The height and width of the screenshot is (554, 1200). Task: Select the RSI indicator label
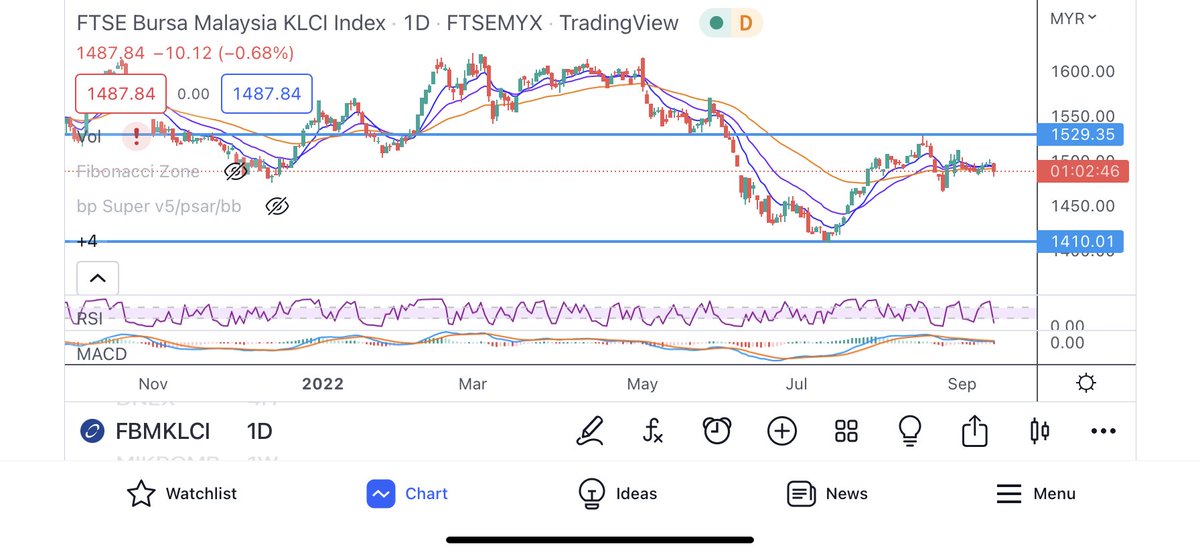point(90,318)
